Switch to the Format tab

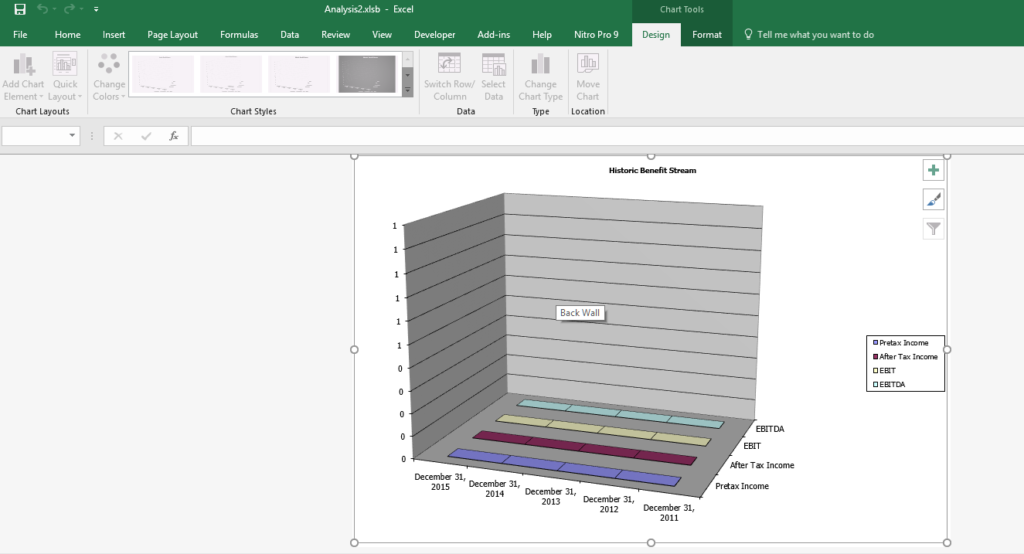706,34
